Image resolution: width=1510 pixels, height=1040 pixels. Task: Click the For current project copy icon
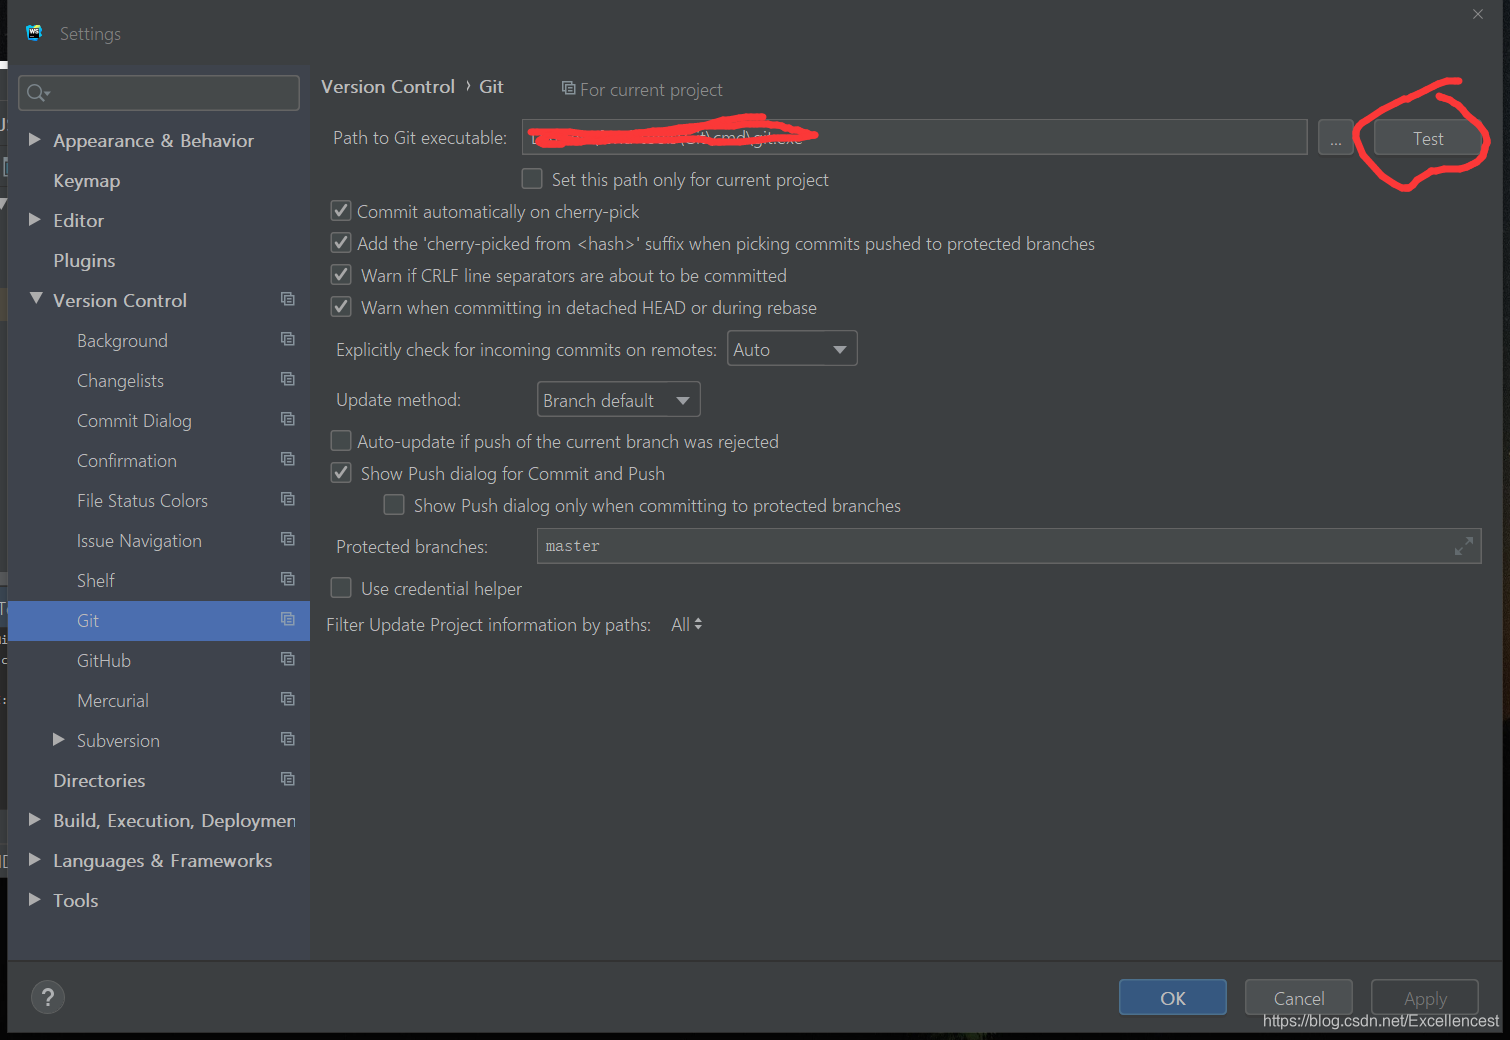click(x=568, y=88)
